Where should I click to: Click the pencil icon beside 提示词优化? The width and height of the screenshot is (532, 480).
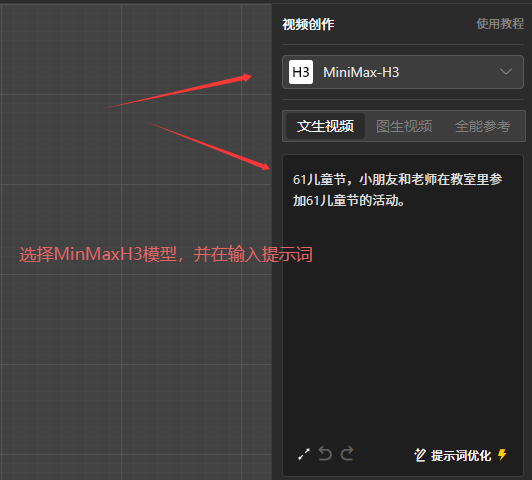(x=420, y=455)
